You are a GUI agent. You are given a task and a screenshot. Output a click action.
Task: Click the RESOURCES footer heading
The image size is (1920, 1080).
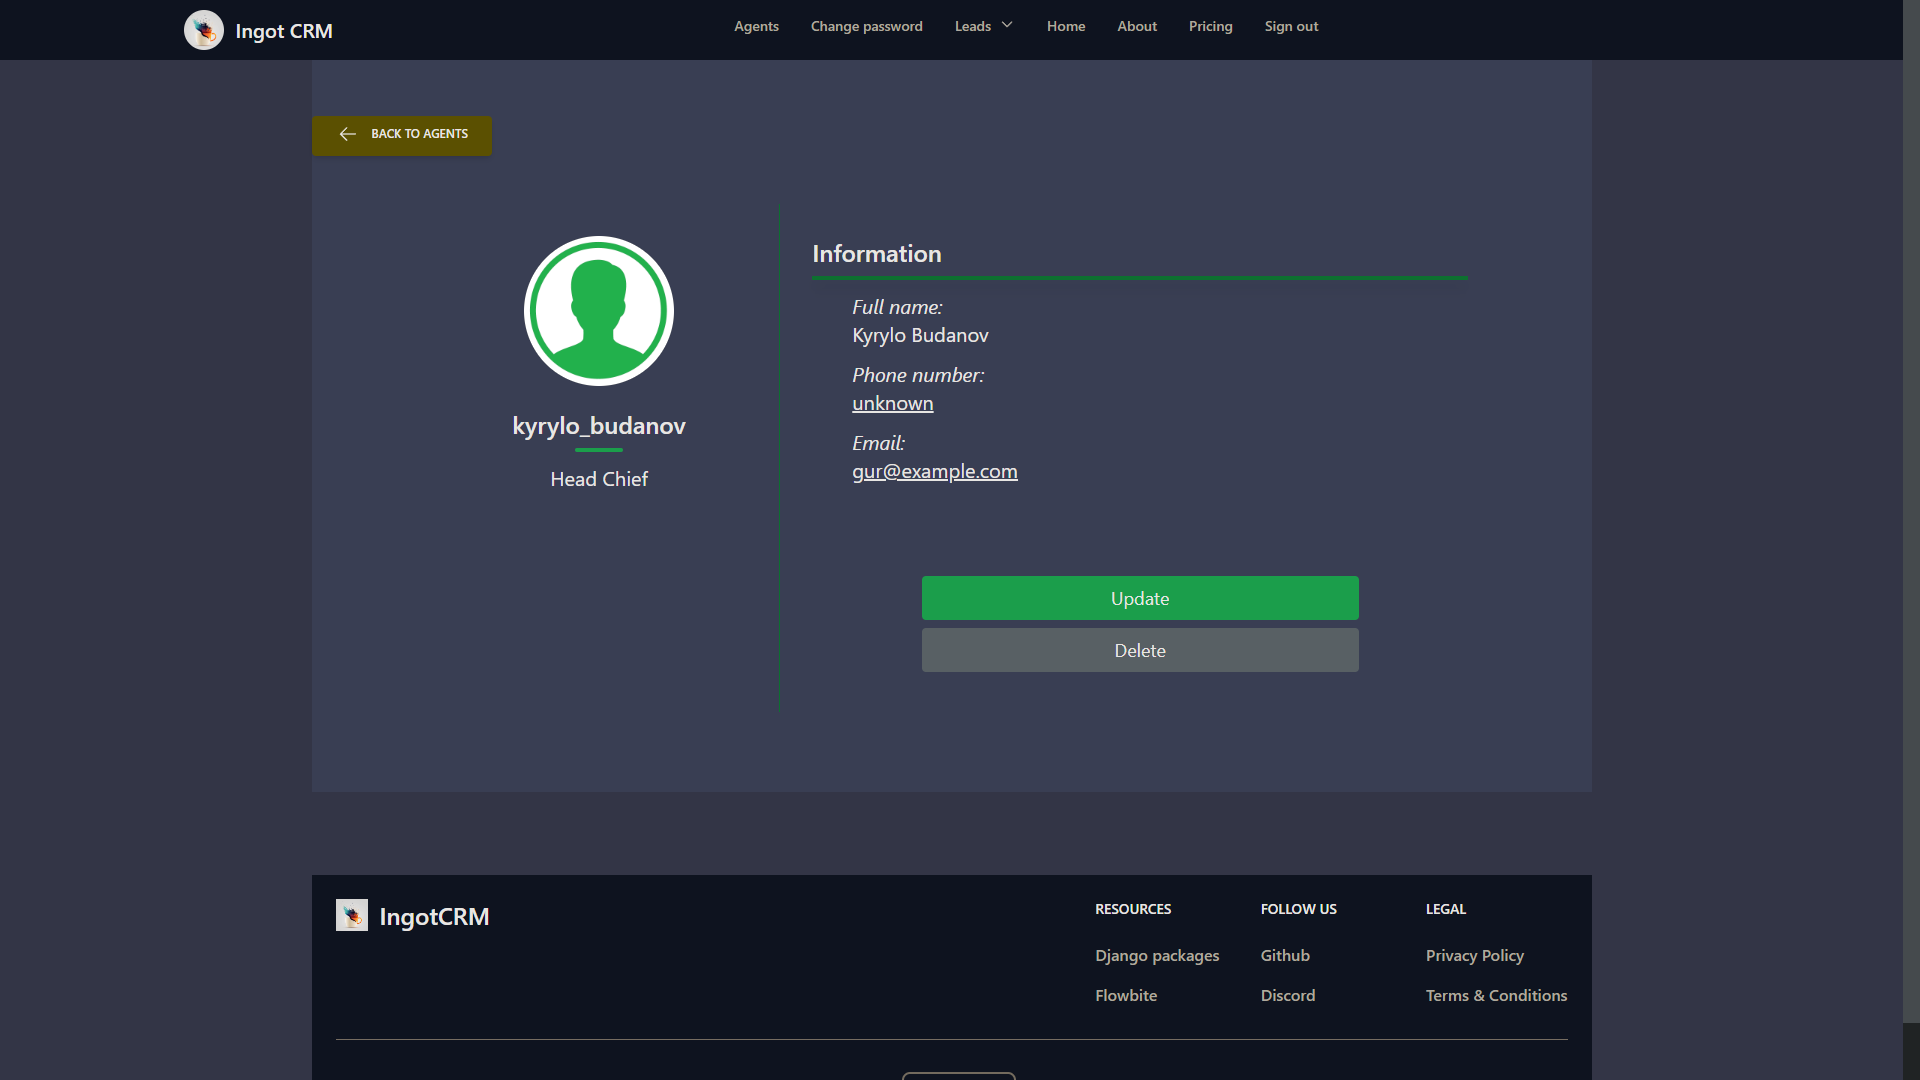pos(1133,909)
